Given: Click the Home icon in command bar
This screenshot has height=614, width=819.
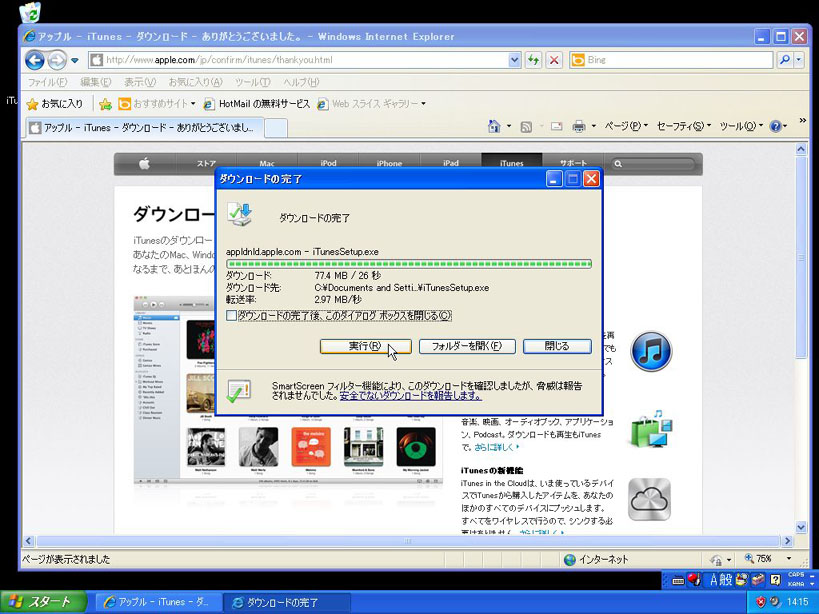Looking at the screenshot, I should (x=494, y=126).
